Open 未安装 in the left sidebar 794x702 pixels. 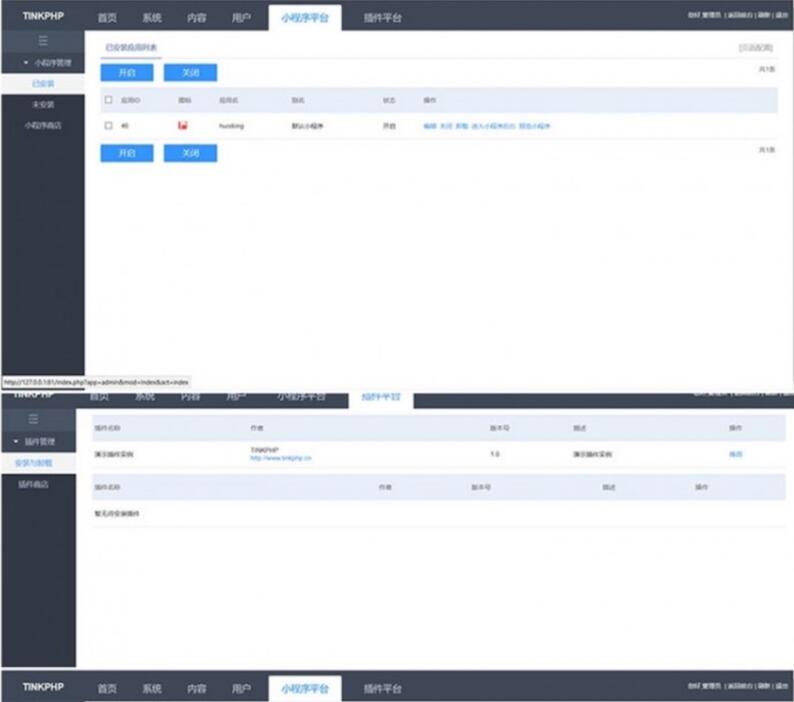point(42,104)
